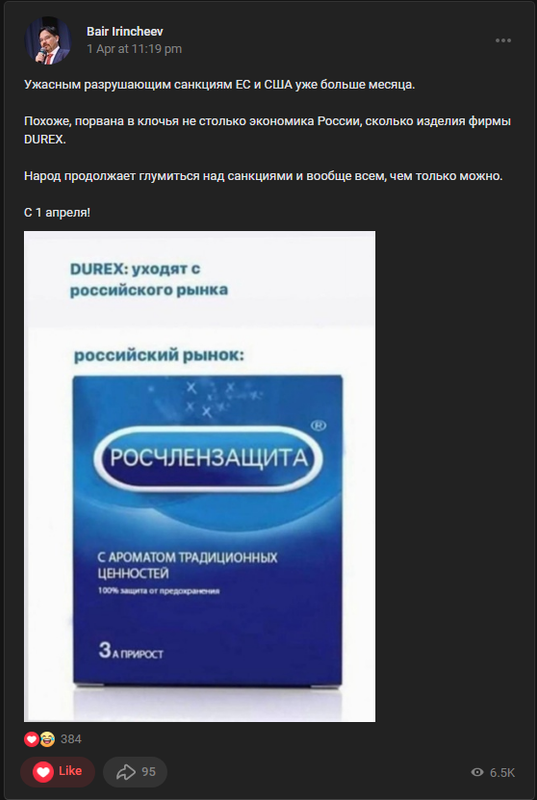Visit the Bair Irincheev author name link
Image resolution: width=537 pixels, height=800 pixels.
tap(124, 32)
